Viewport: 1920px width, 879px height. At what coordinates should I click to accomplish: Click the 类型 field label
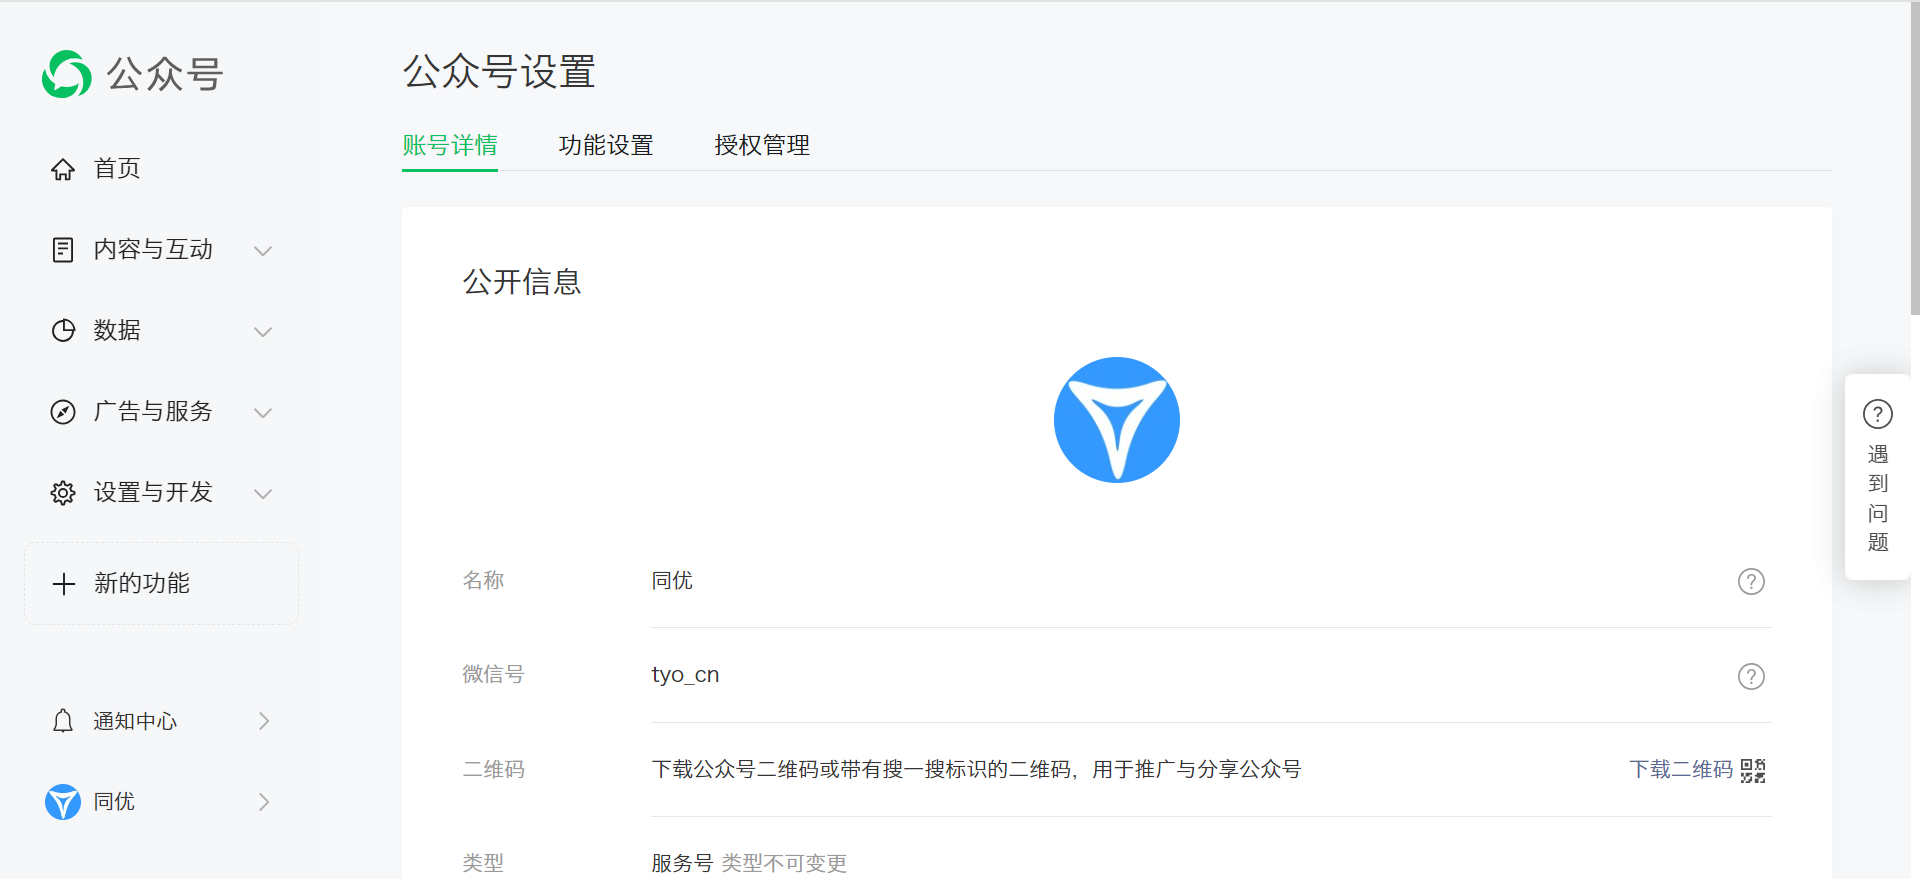pyautogui.click(x=483, y=863)
